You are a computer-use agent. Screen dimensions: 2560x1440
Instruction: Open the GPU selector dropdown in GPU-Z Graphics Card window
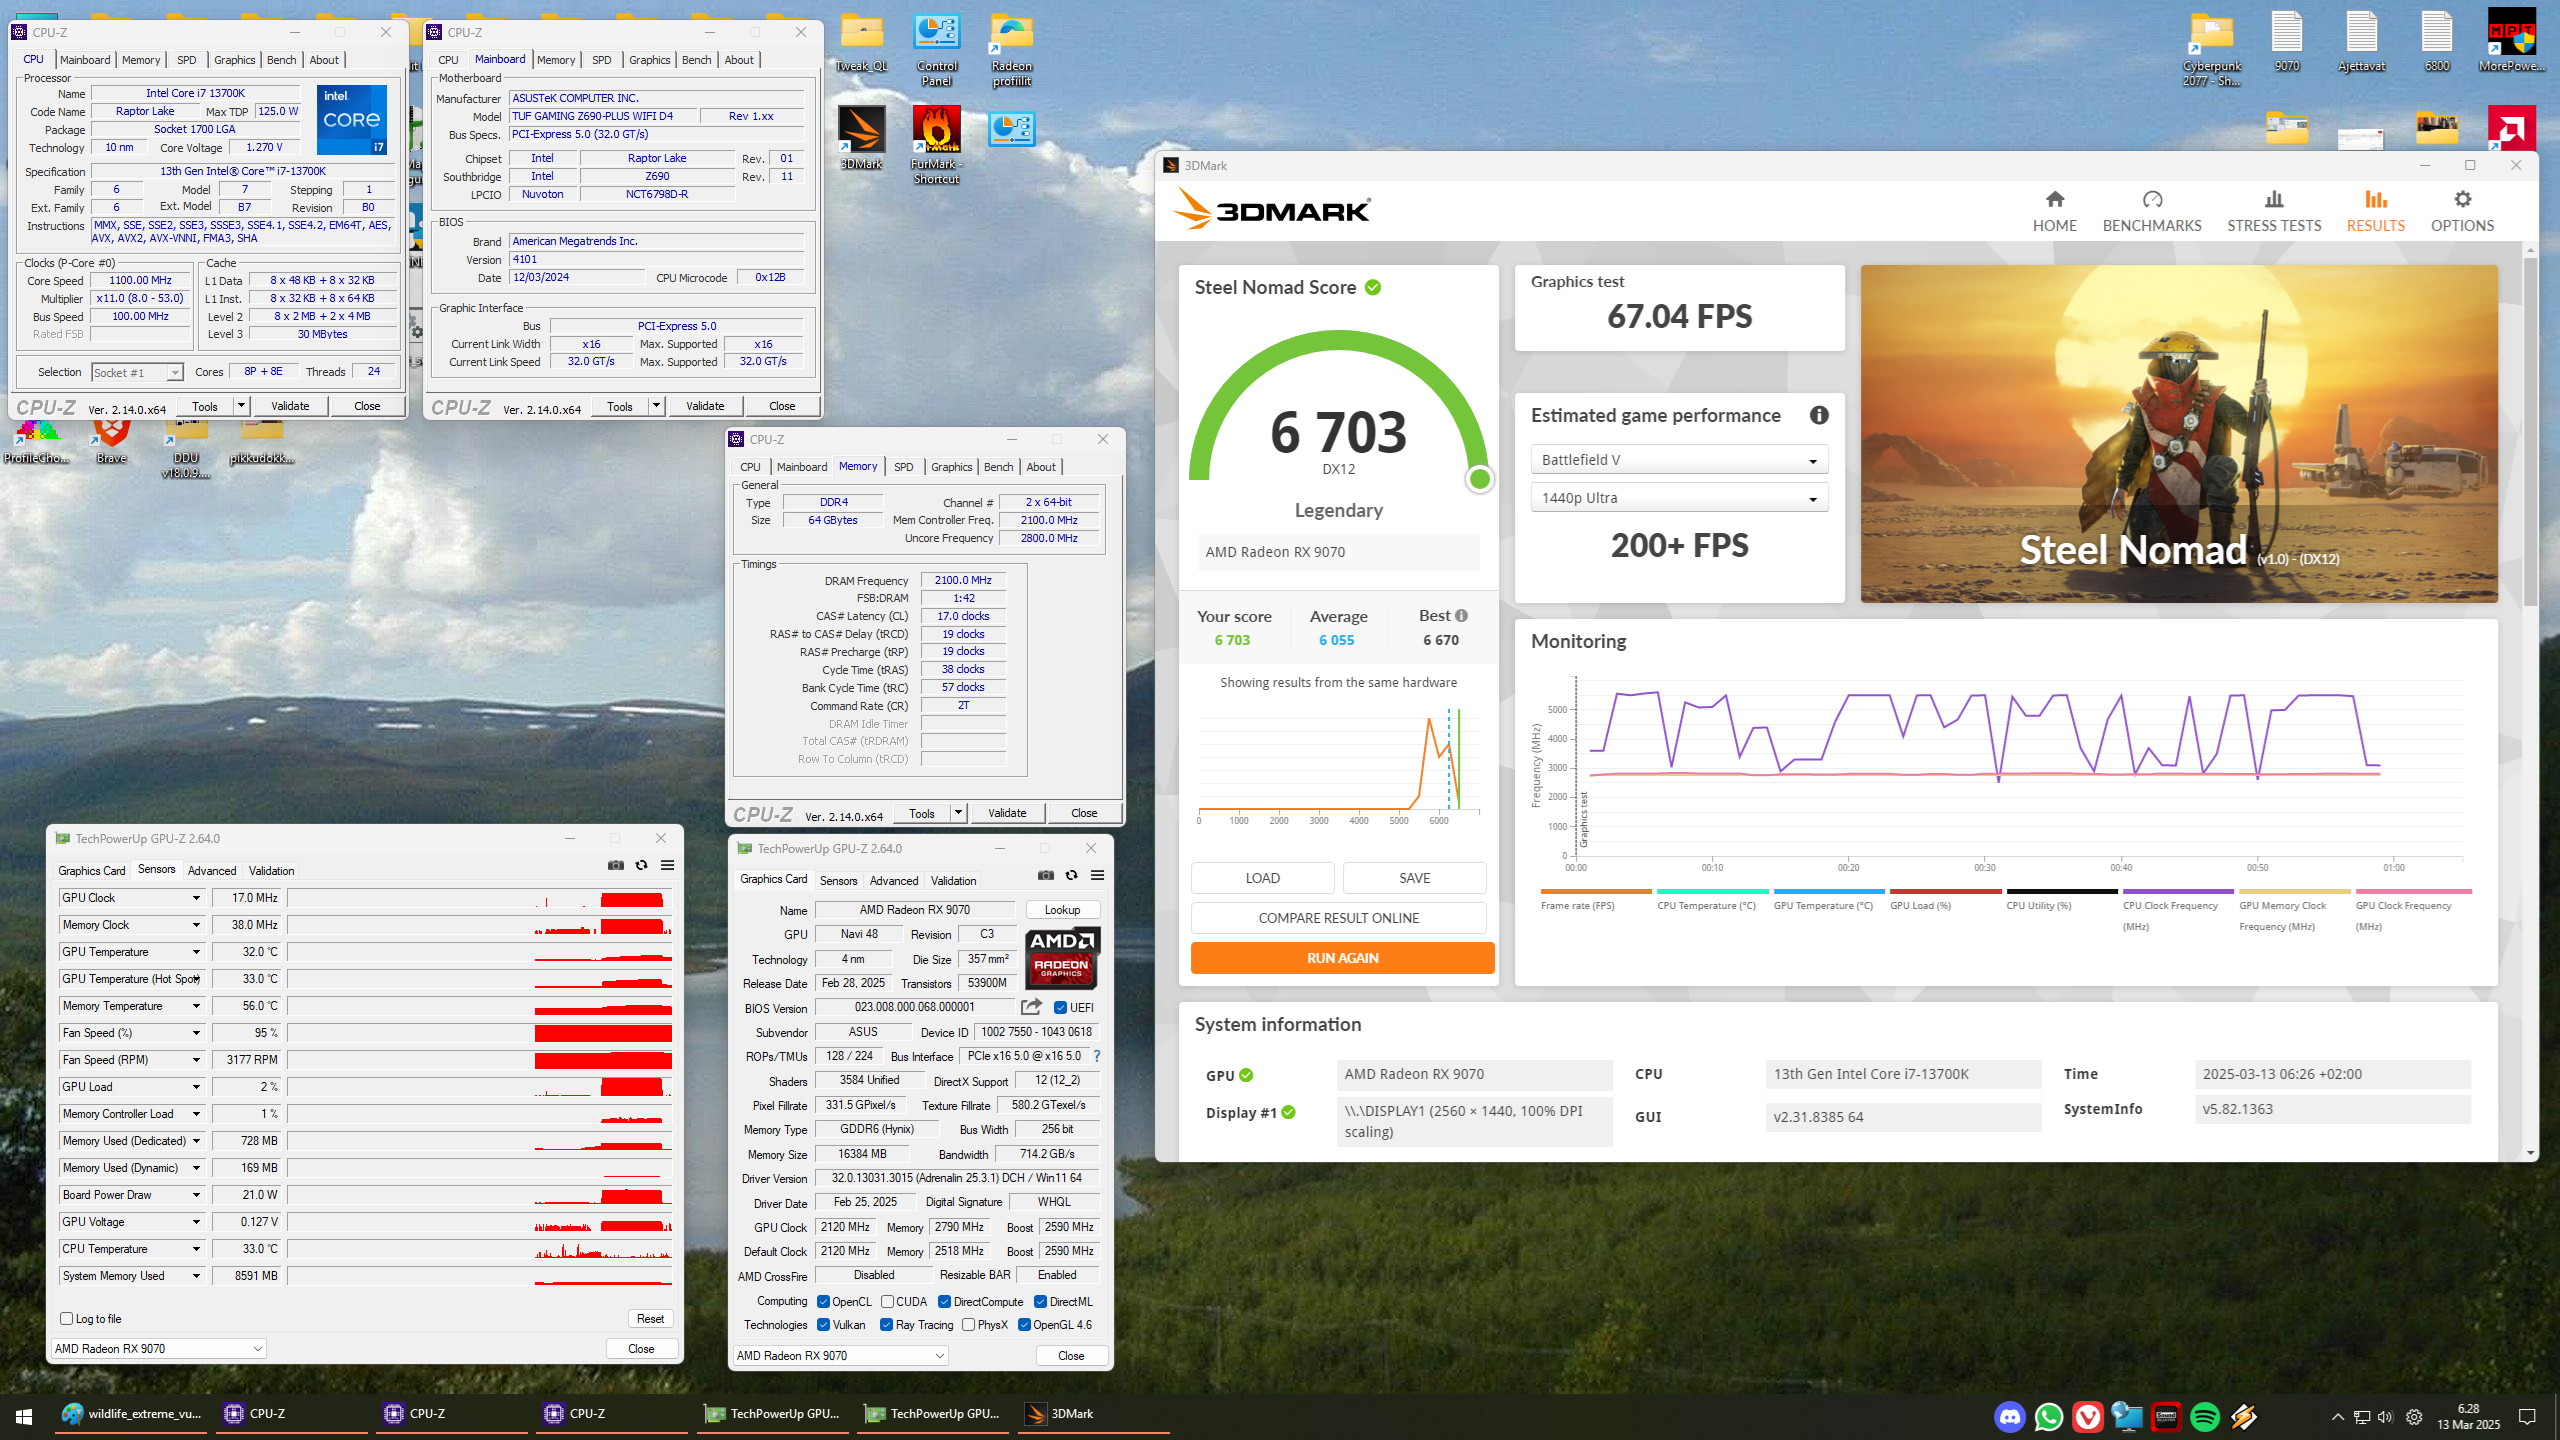pyautogui.click(x=840, y=1356)
